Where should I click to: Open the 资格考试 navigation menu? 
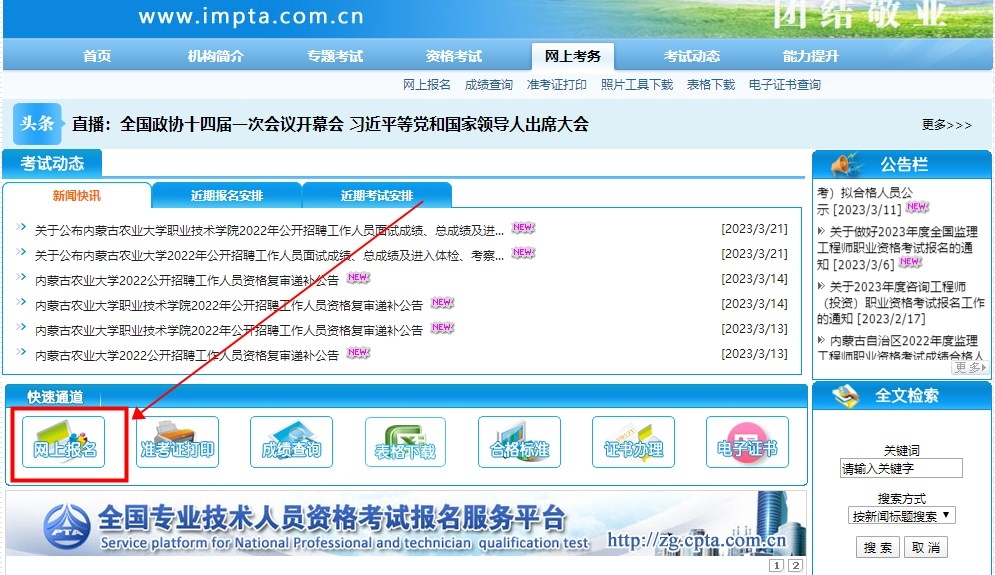(453, 56)
